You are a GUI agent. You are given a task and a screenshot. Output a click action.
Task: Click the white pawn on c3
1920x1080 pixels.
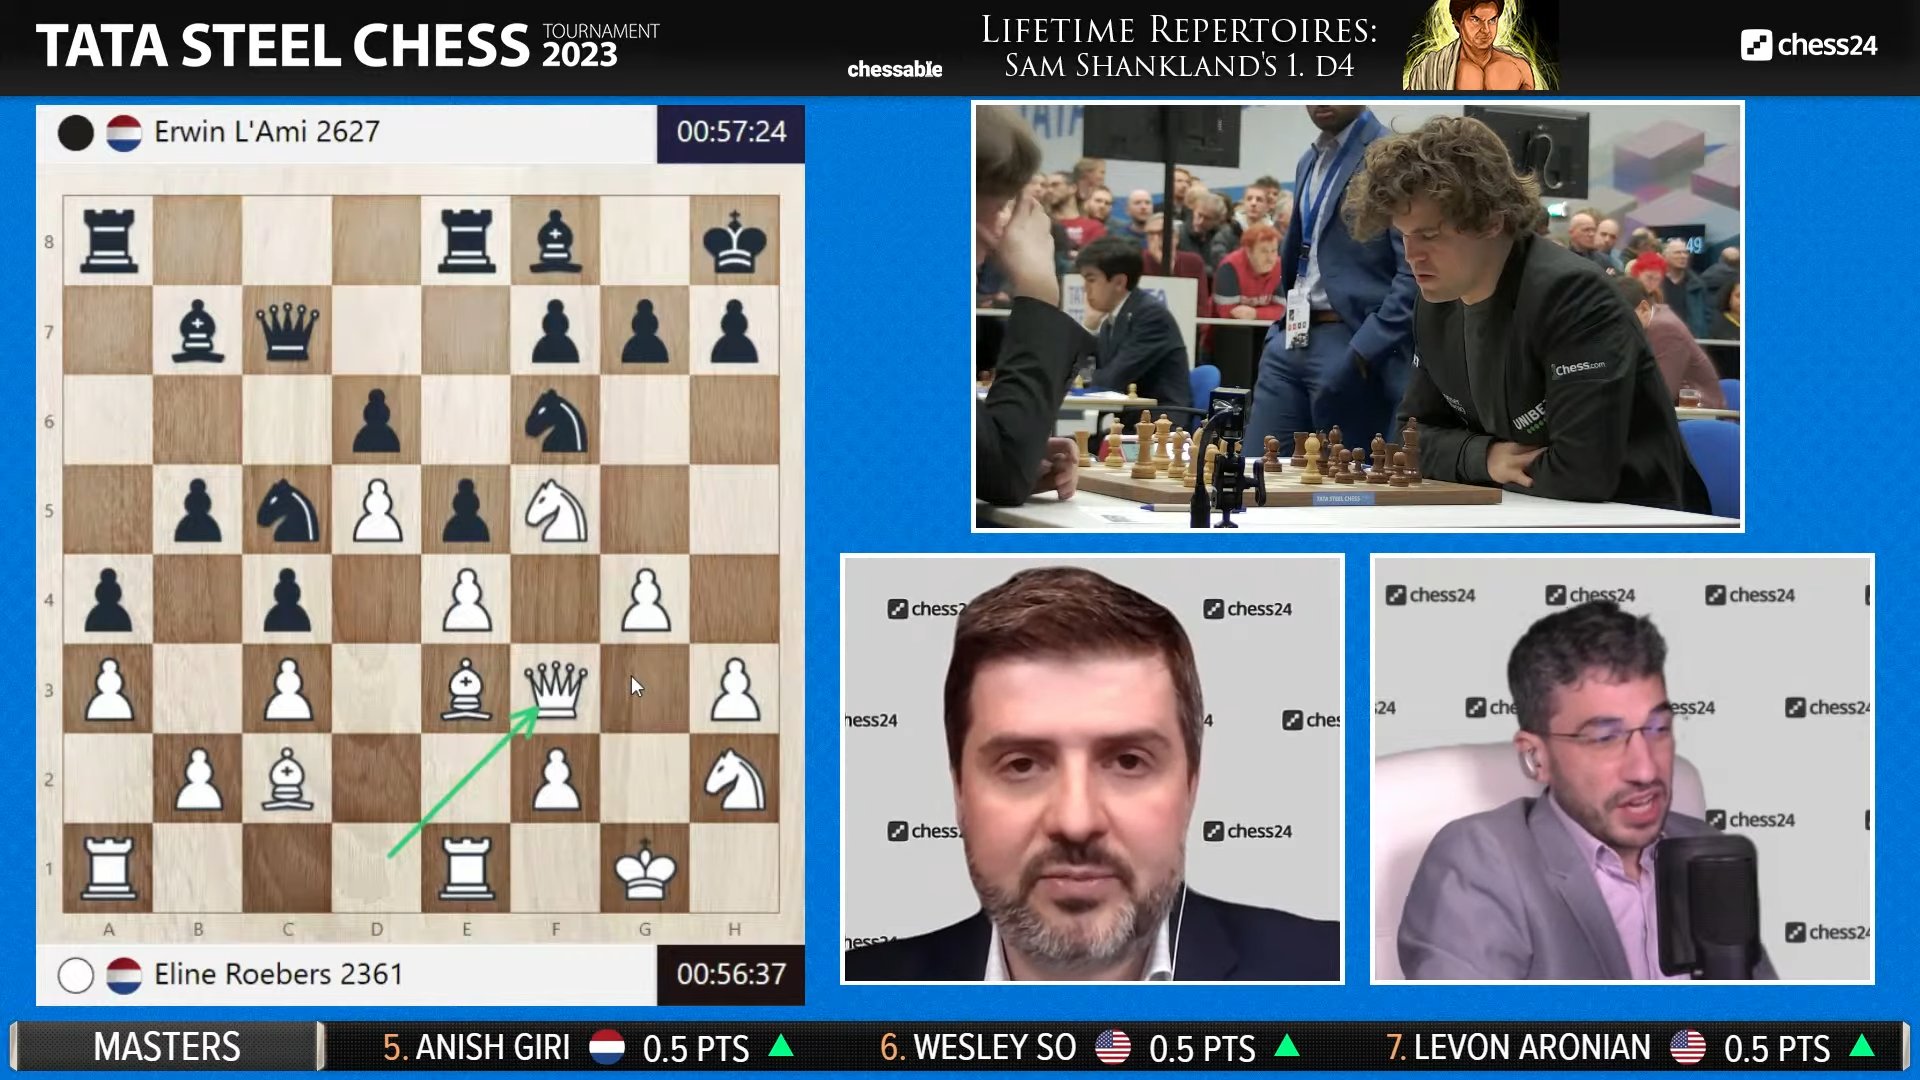[x=287, y=689]
